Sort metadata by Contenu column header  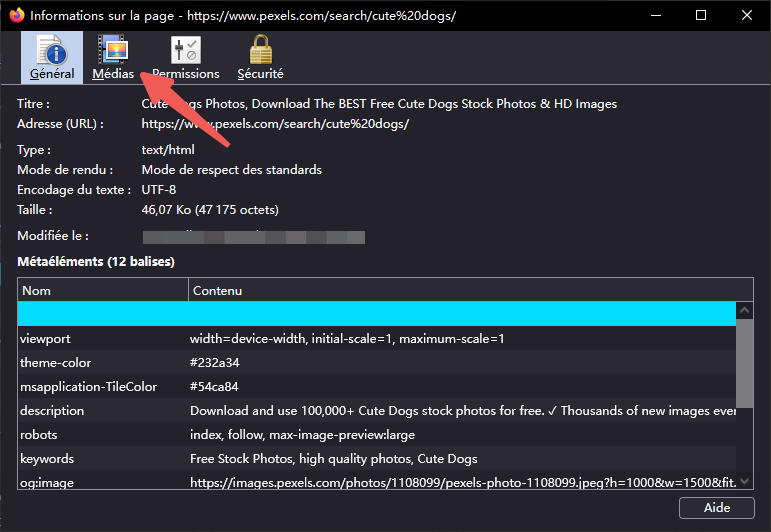pyautogui.click(x=460, y=290)
